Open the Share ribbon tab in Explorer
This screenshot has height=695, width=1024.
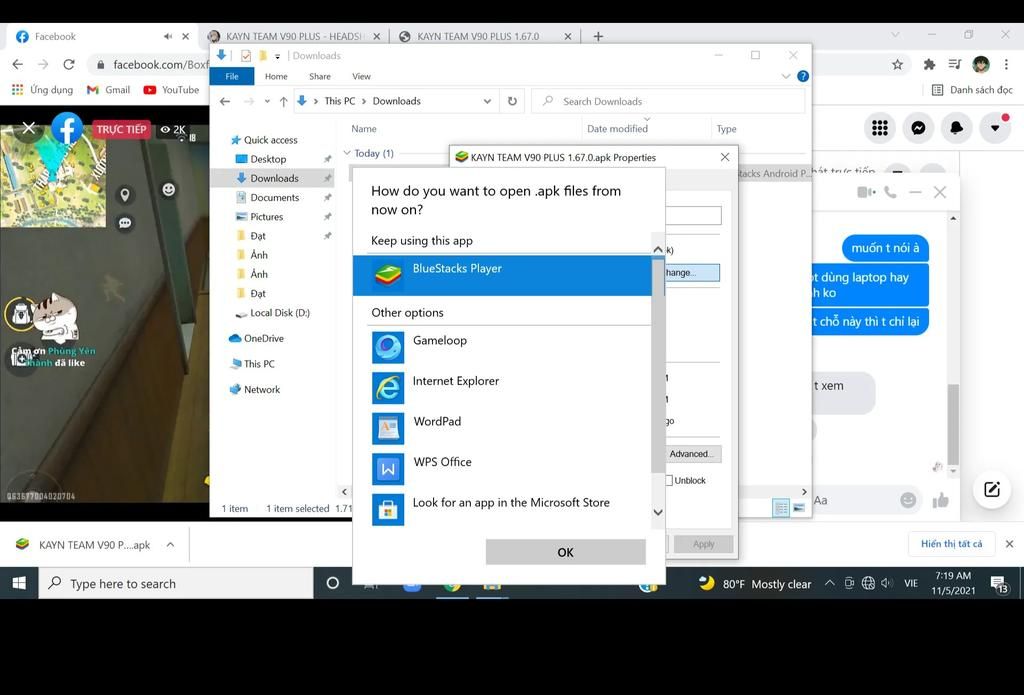pos(320,76)
